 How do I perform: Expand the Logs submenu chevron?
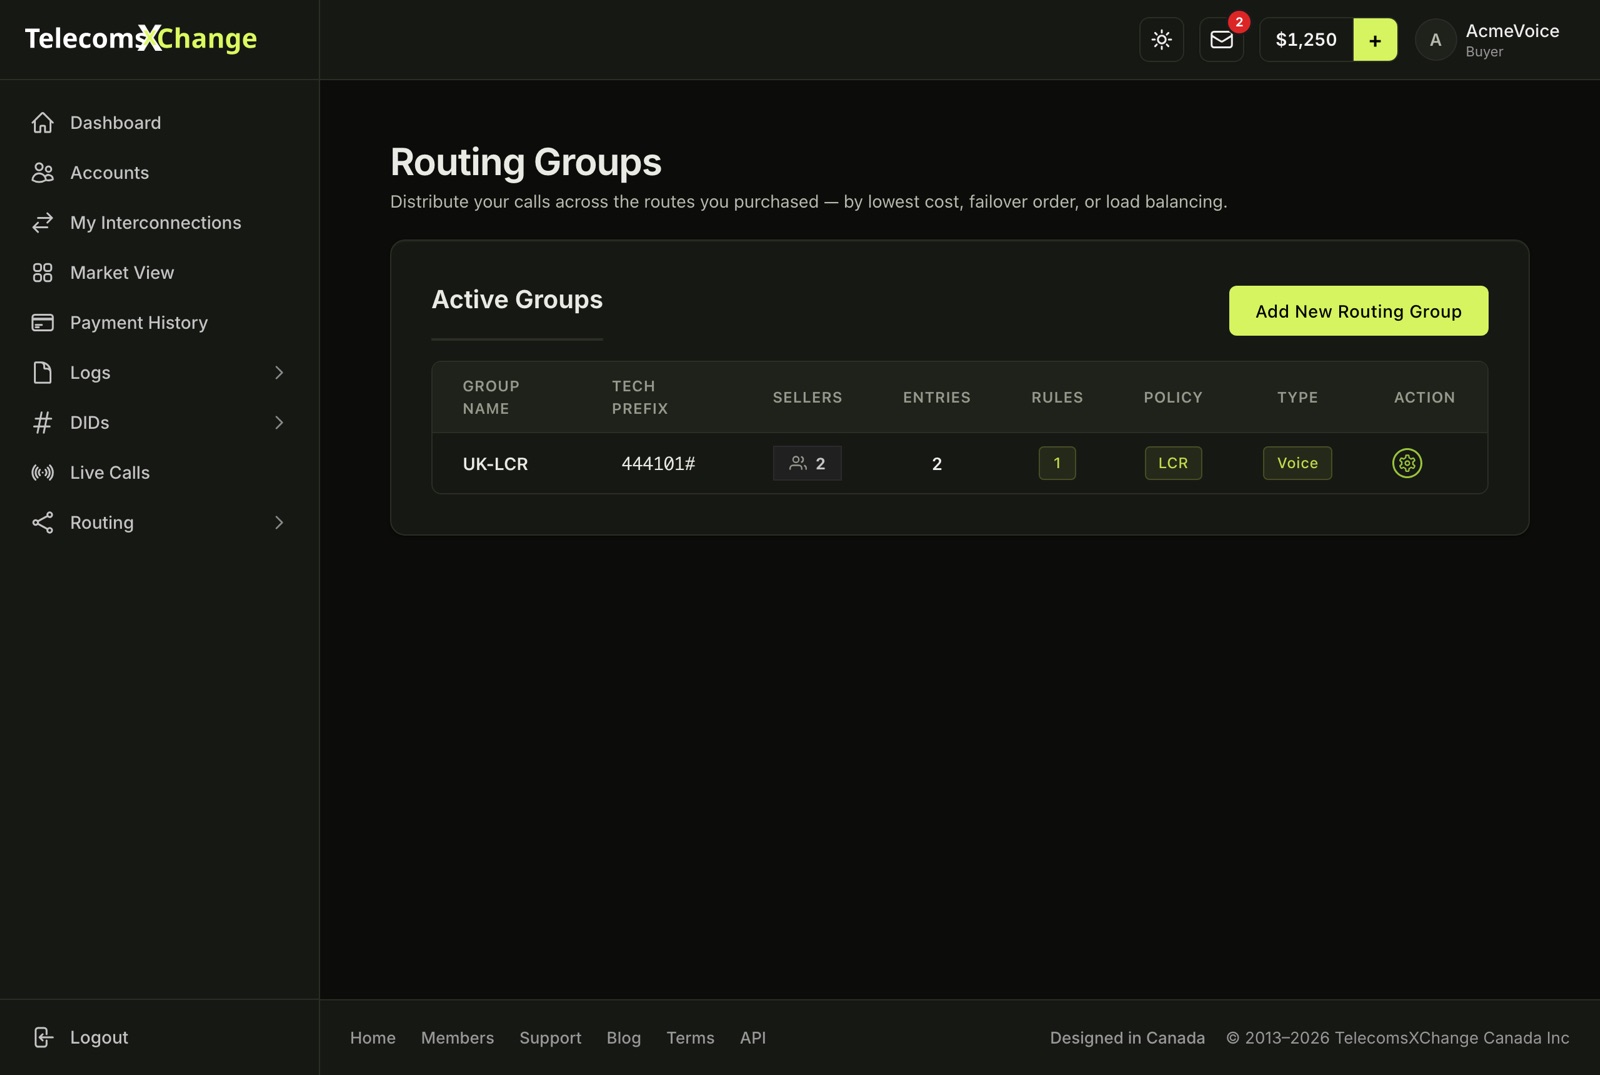pos(279,372)
